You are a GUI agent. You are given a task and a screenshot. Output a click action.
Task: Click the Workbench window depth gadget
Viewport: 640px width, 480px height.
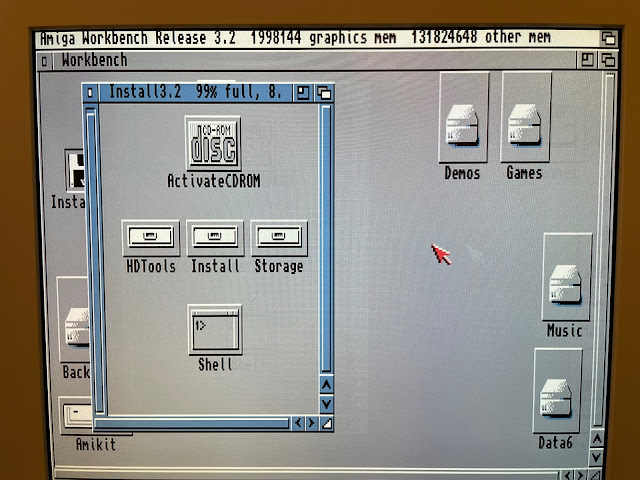(x=608, y=60)
